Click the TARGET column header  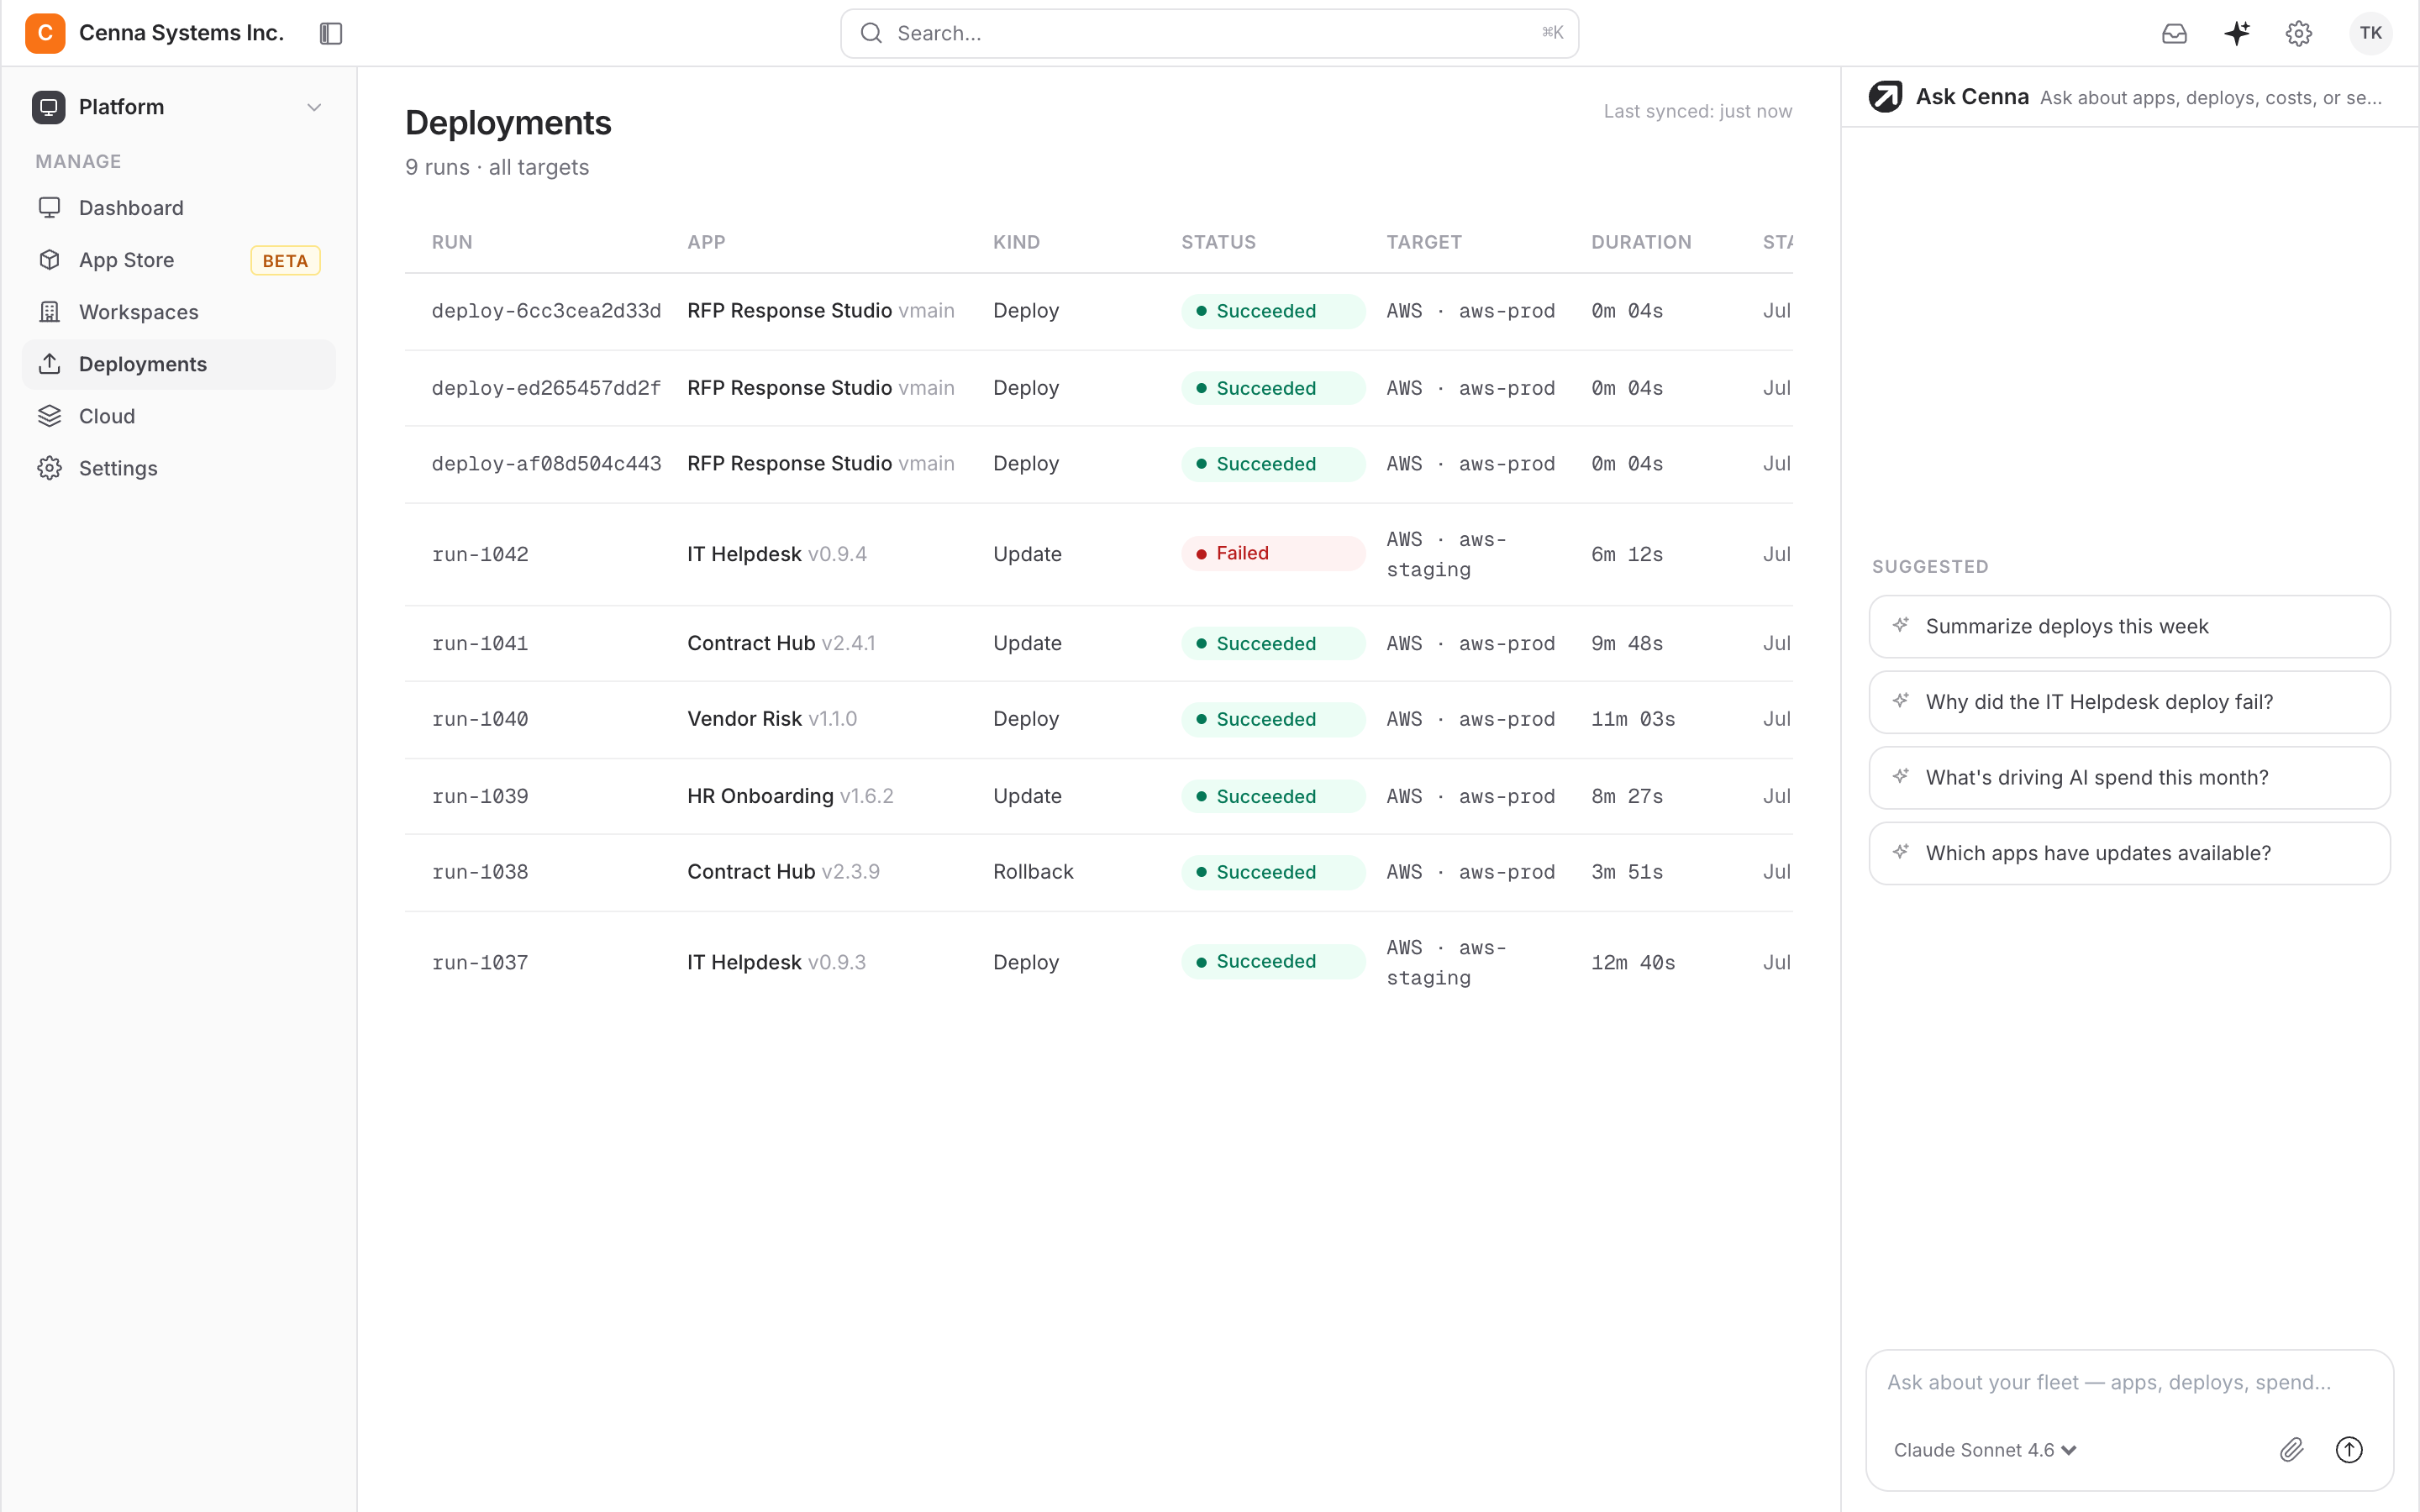click(x=1424, y=242)
